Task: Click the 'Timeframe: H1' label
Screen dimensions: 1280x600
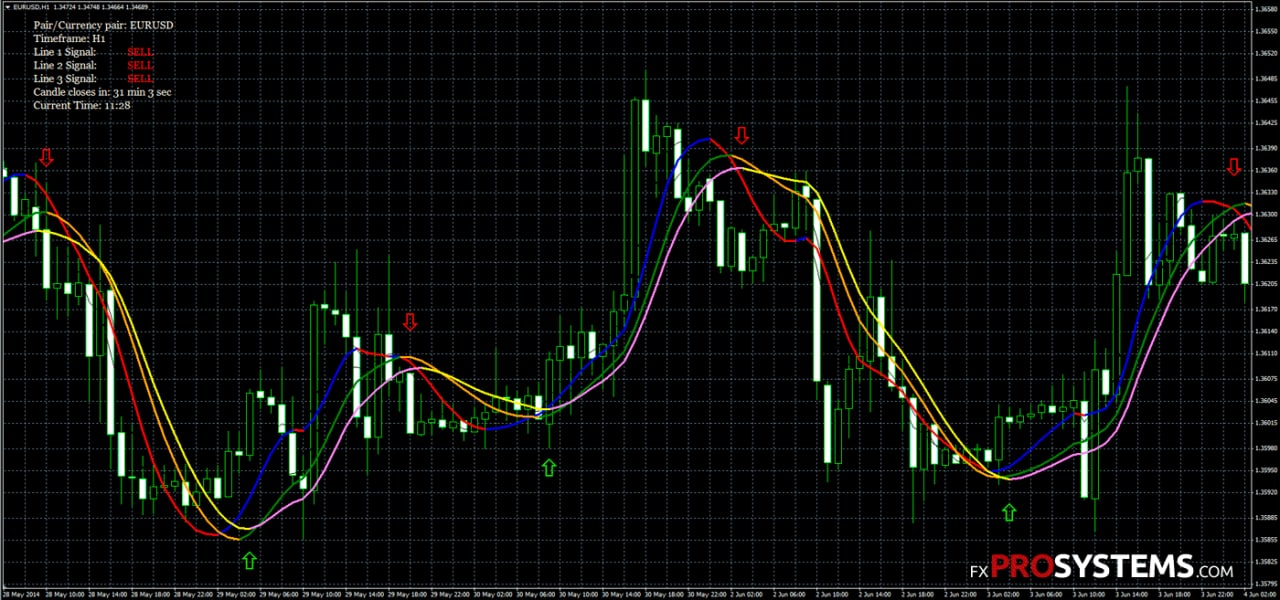Action: [x=70, y=37]
